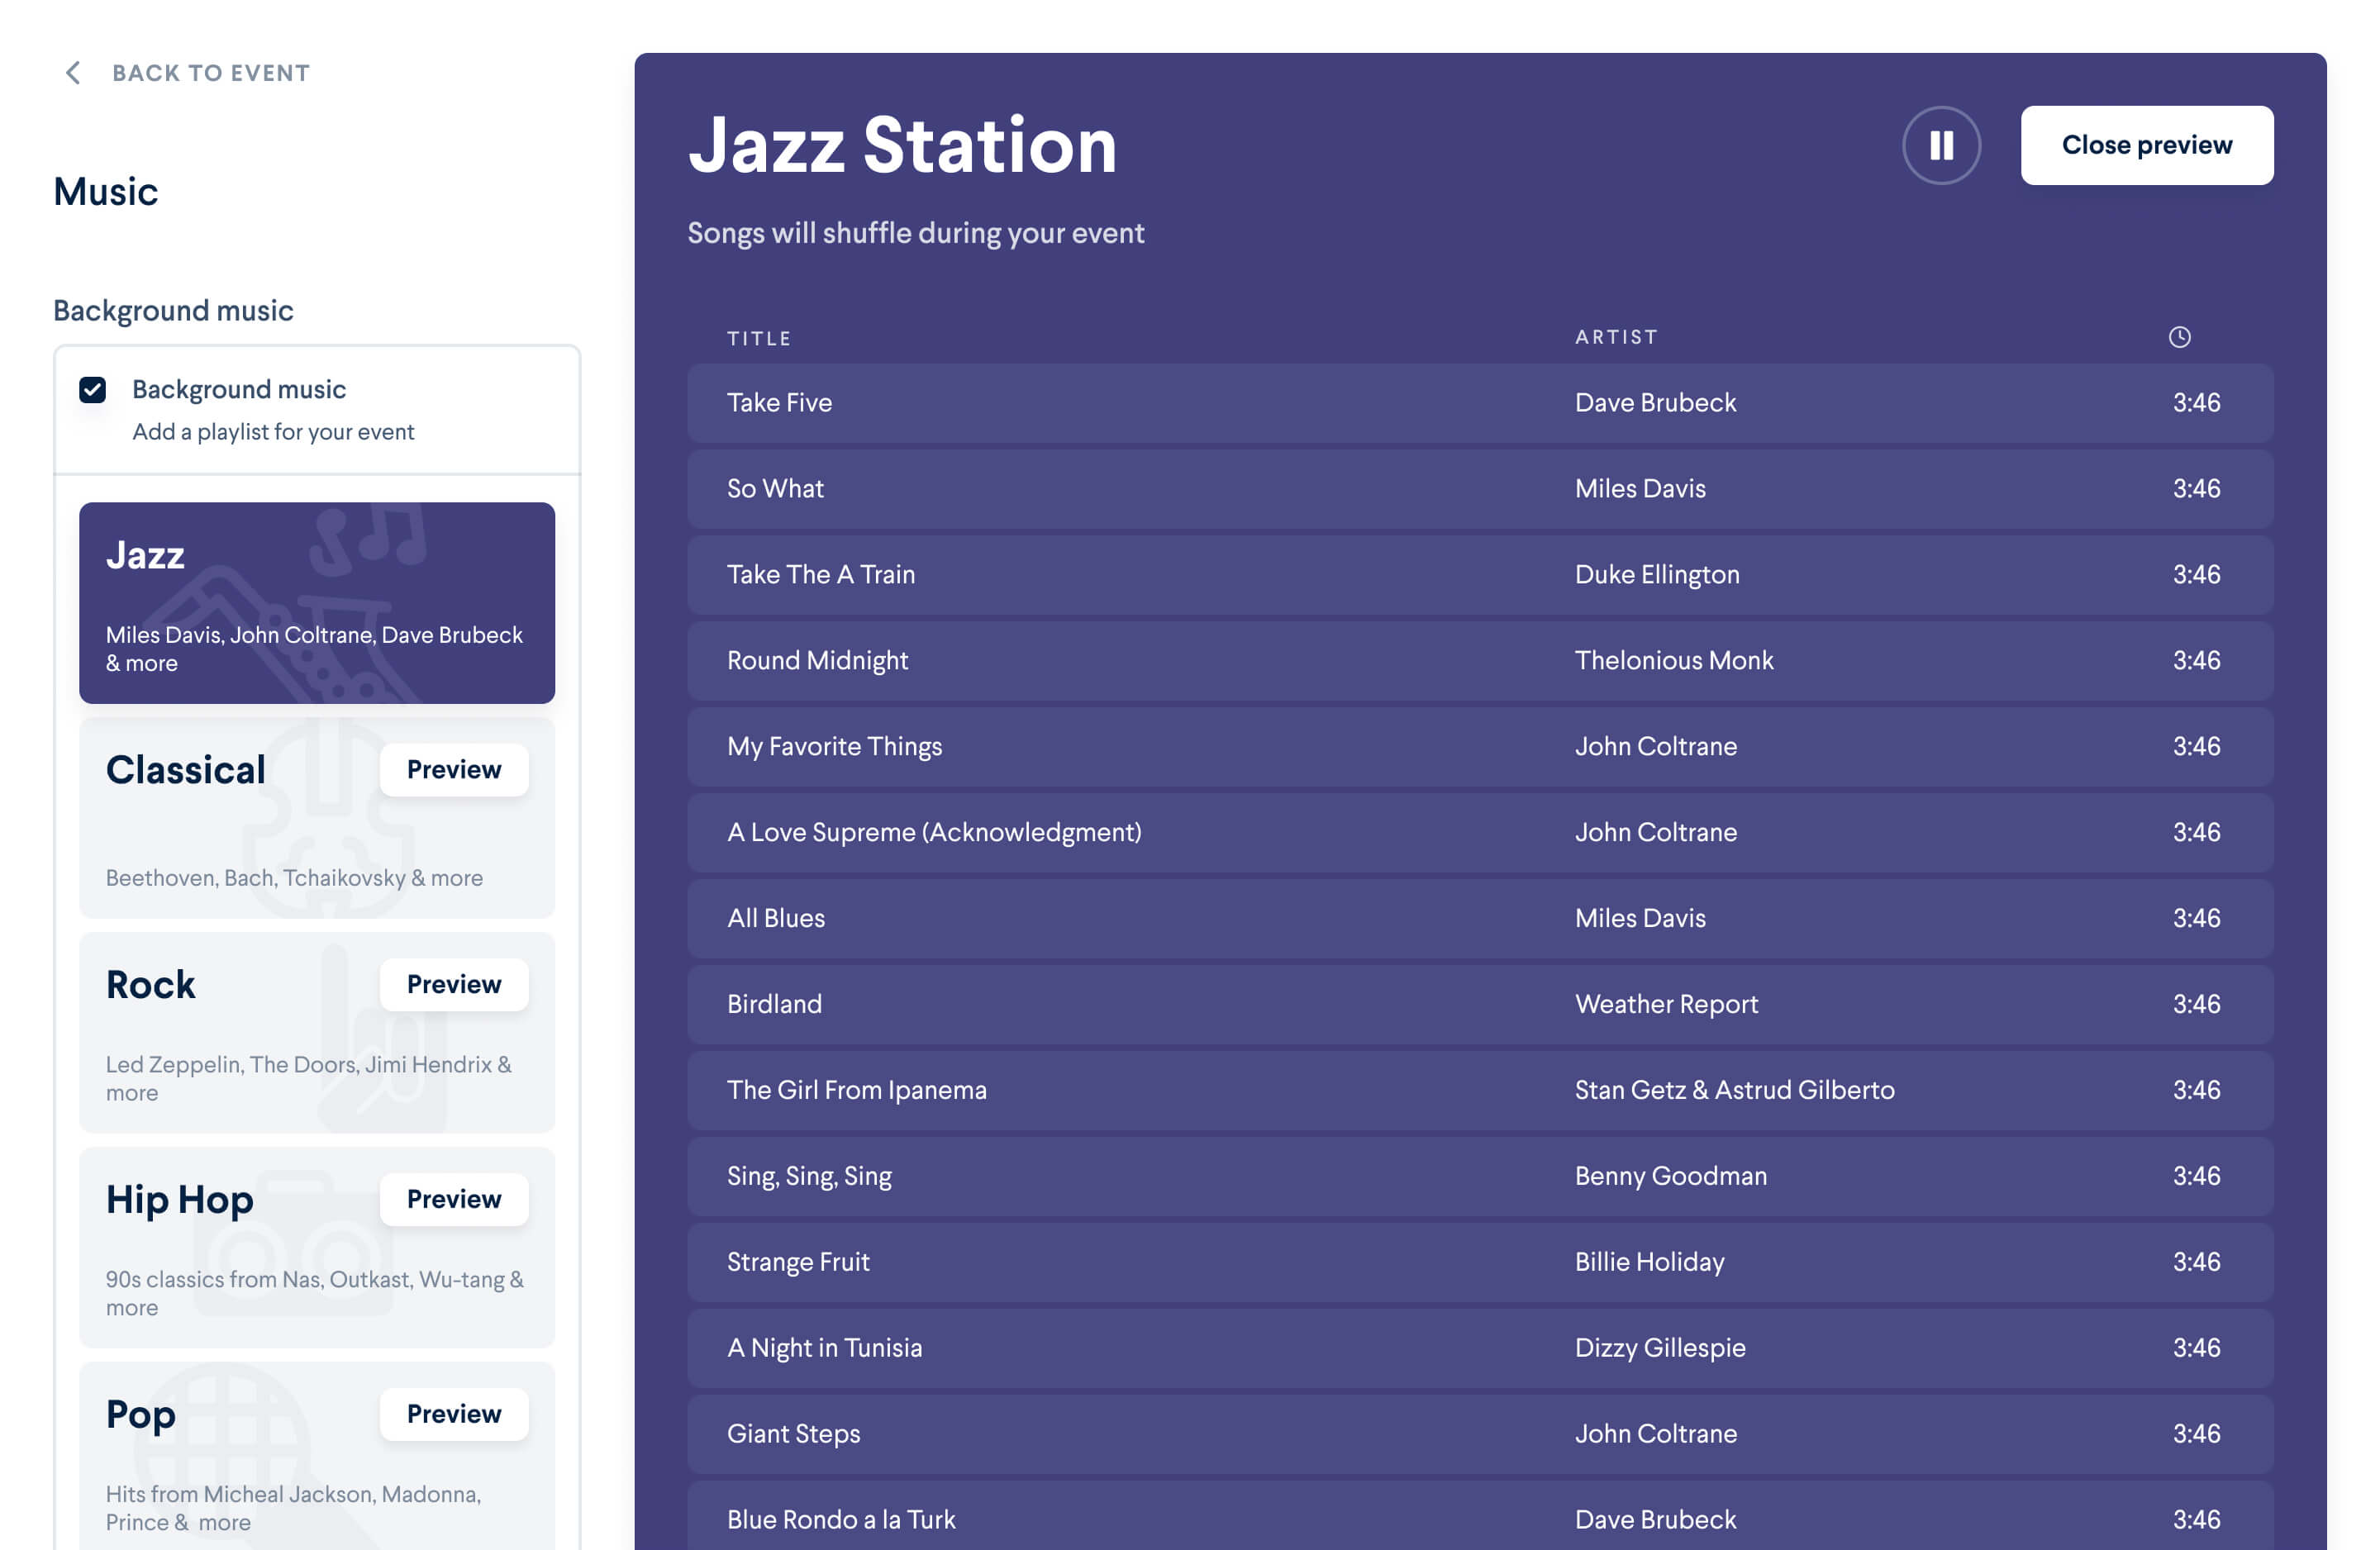Click the clock/duration icon in header

[2179, 336]
